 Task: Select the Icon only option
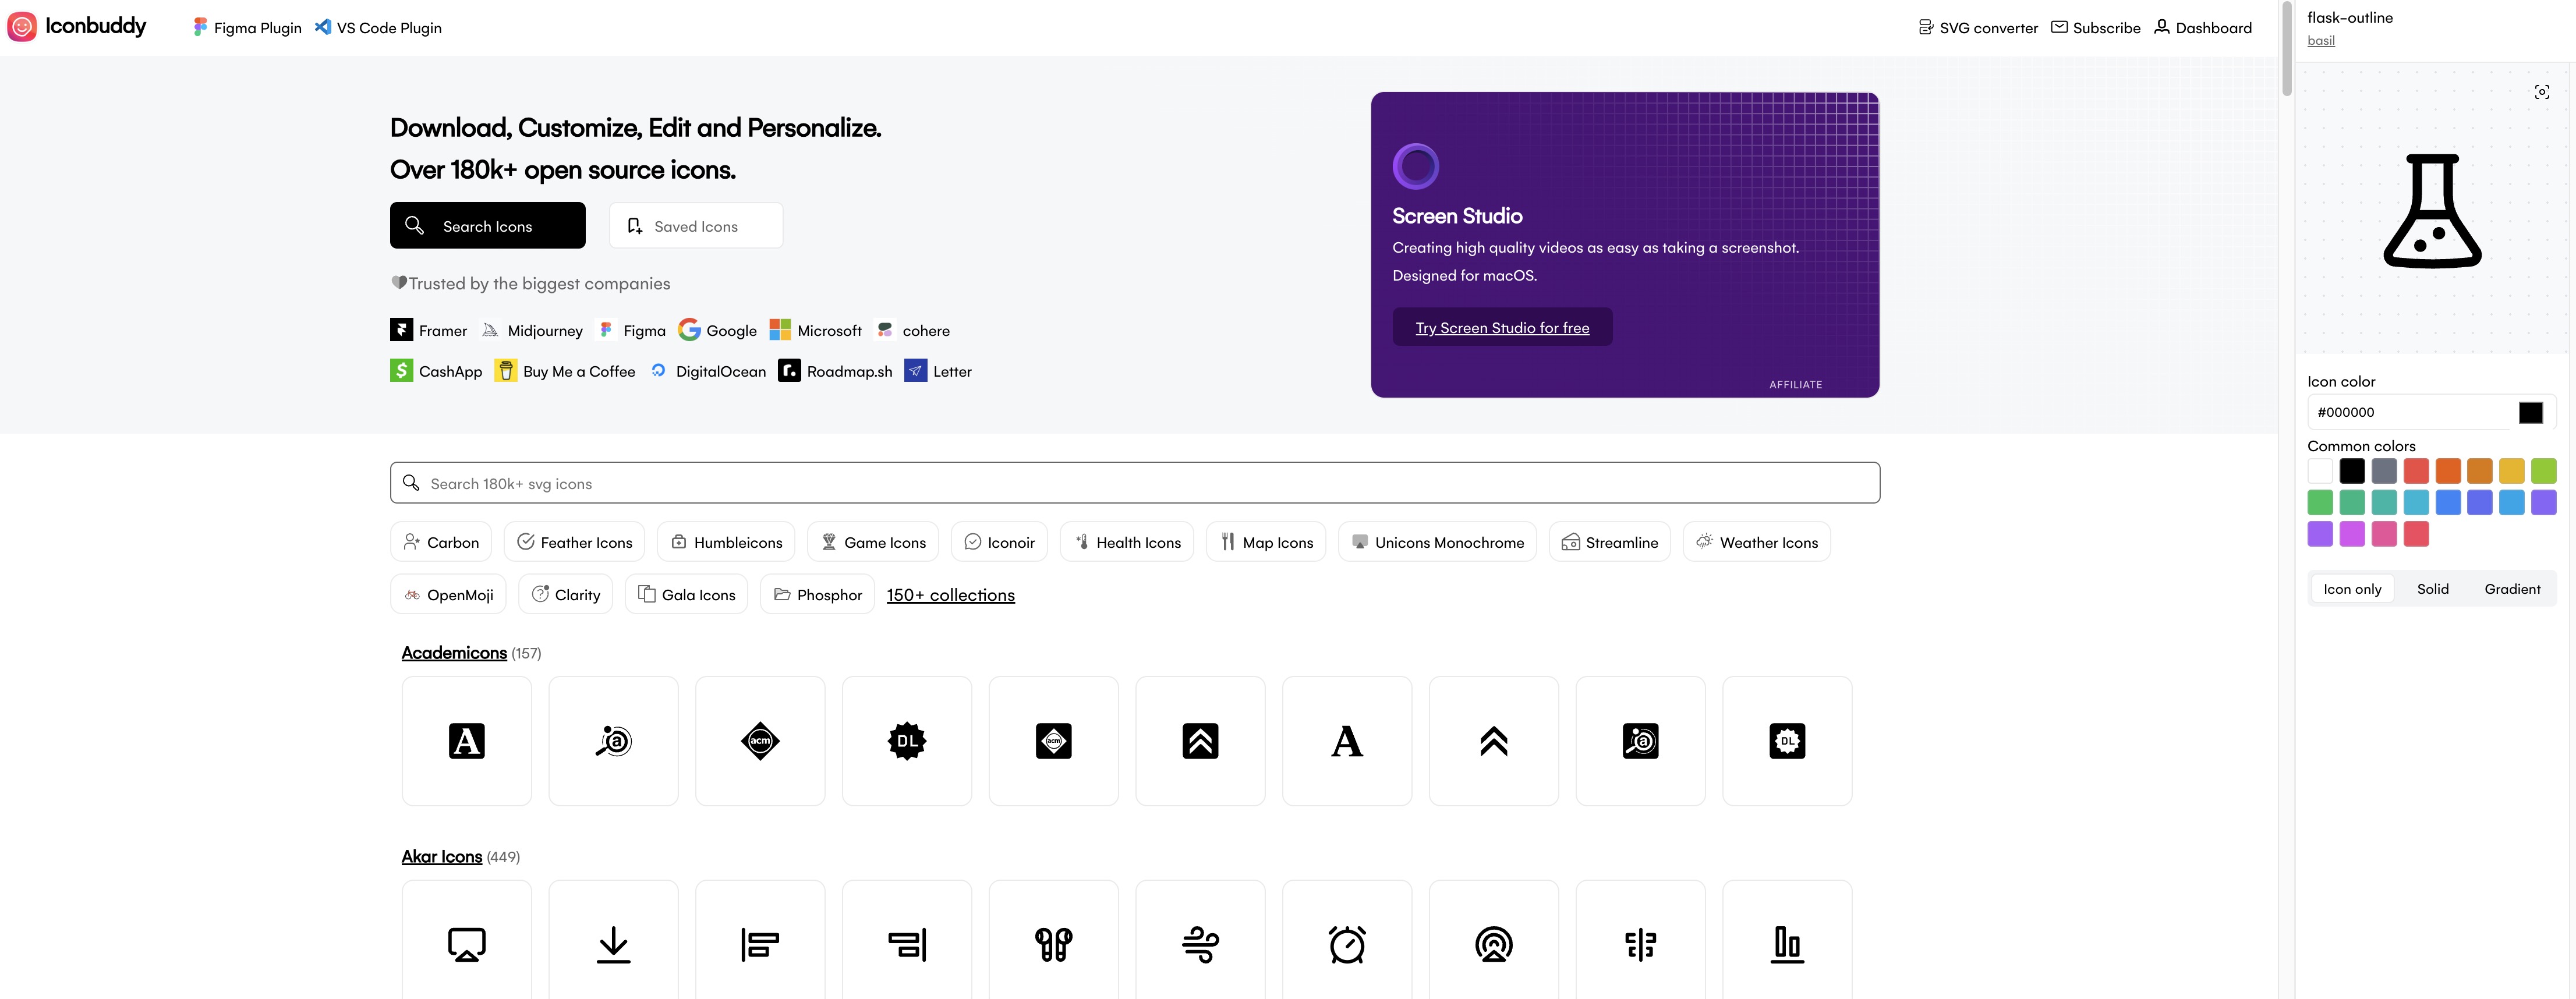click(2352, 589)
